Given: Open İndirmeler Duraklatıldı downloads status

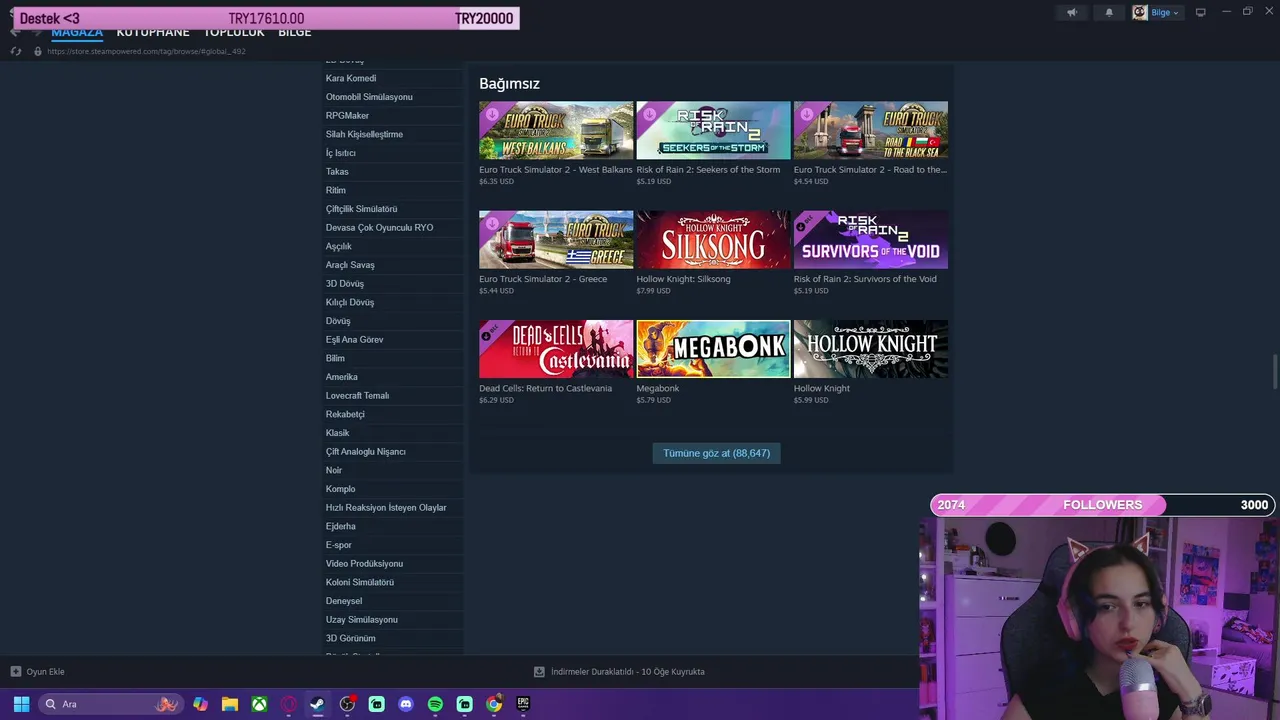Looking at the screenshot, I should point(628,672).
